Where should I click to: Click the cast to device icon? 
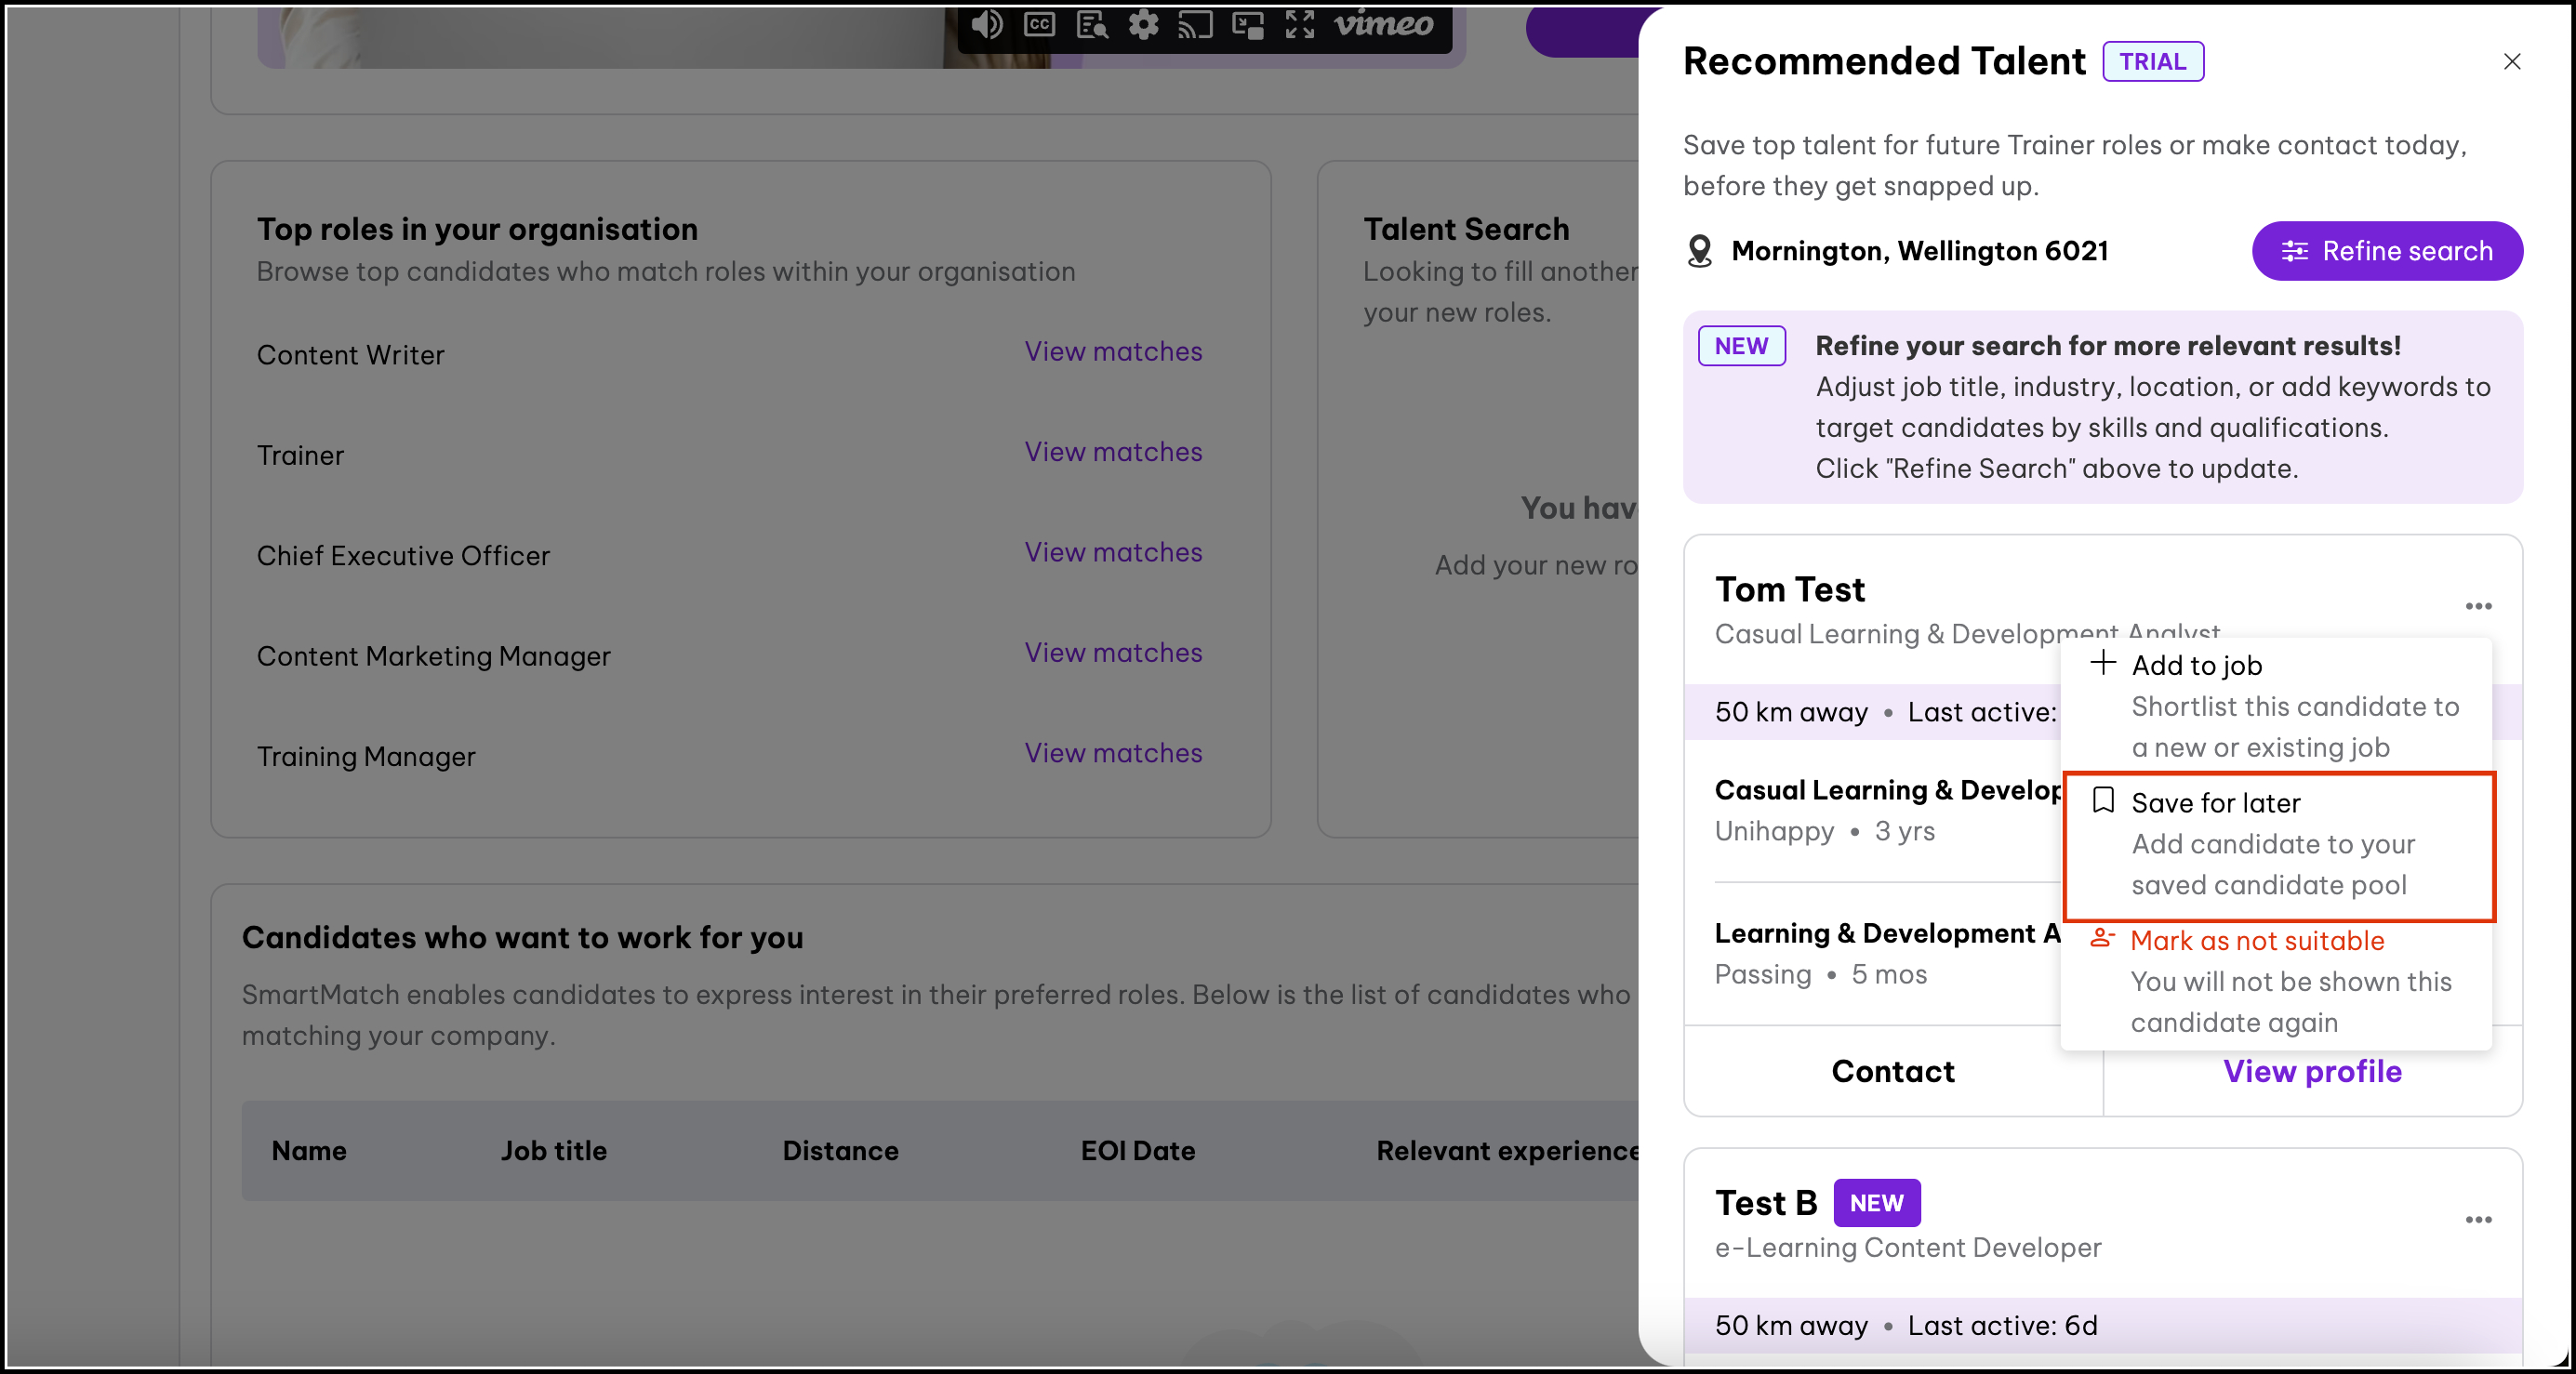[x=1195, y=24]
